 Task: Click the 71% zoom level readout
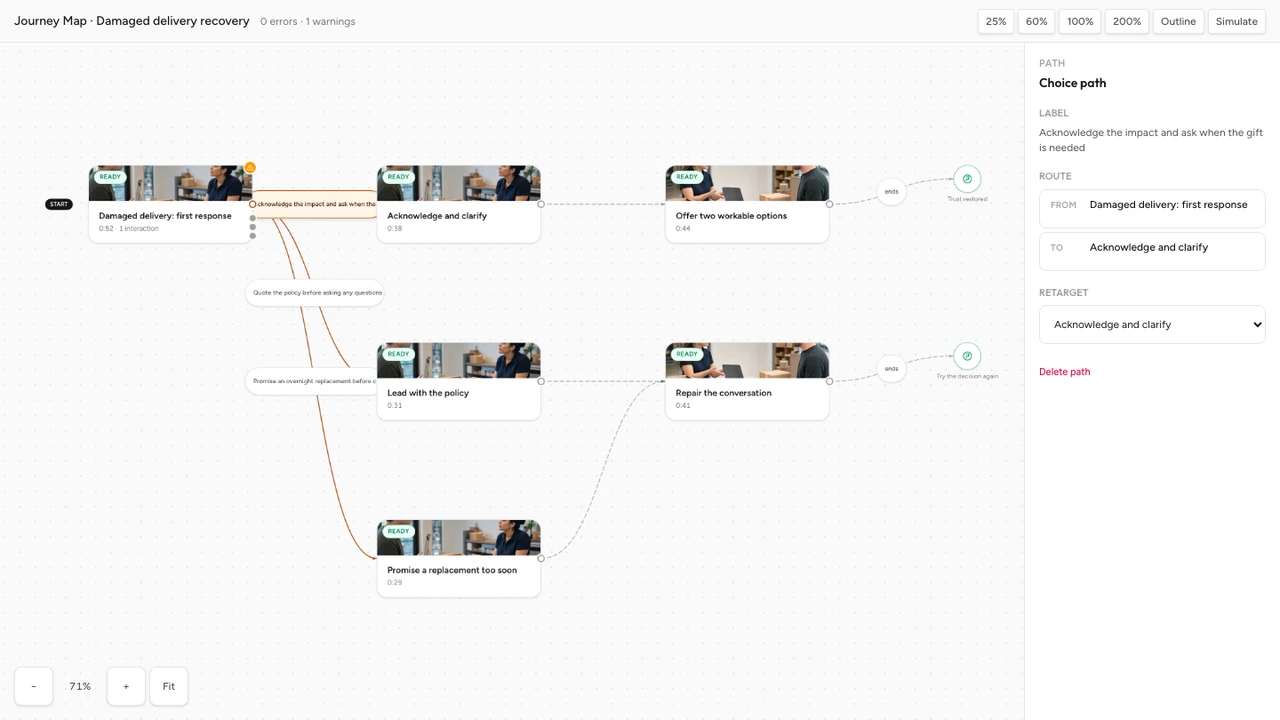(x=80, y=686)
